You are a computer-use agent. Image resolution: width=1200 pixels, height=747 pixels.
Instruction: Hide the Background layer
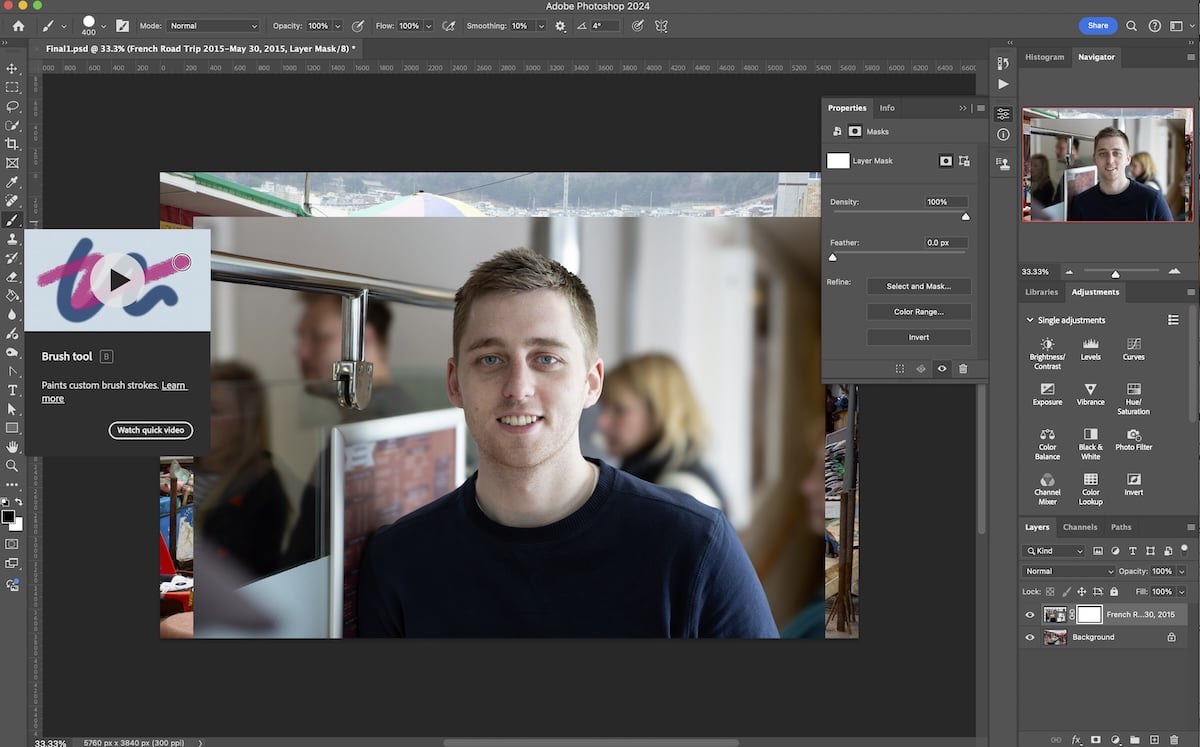1030,637
